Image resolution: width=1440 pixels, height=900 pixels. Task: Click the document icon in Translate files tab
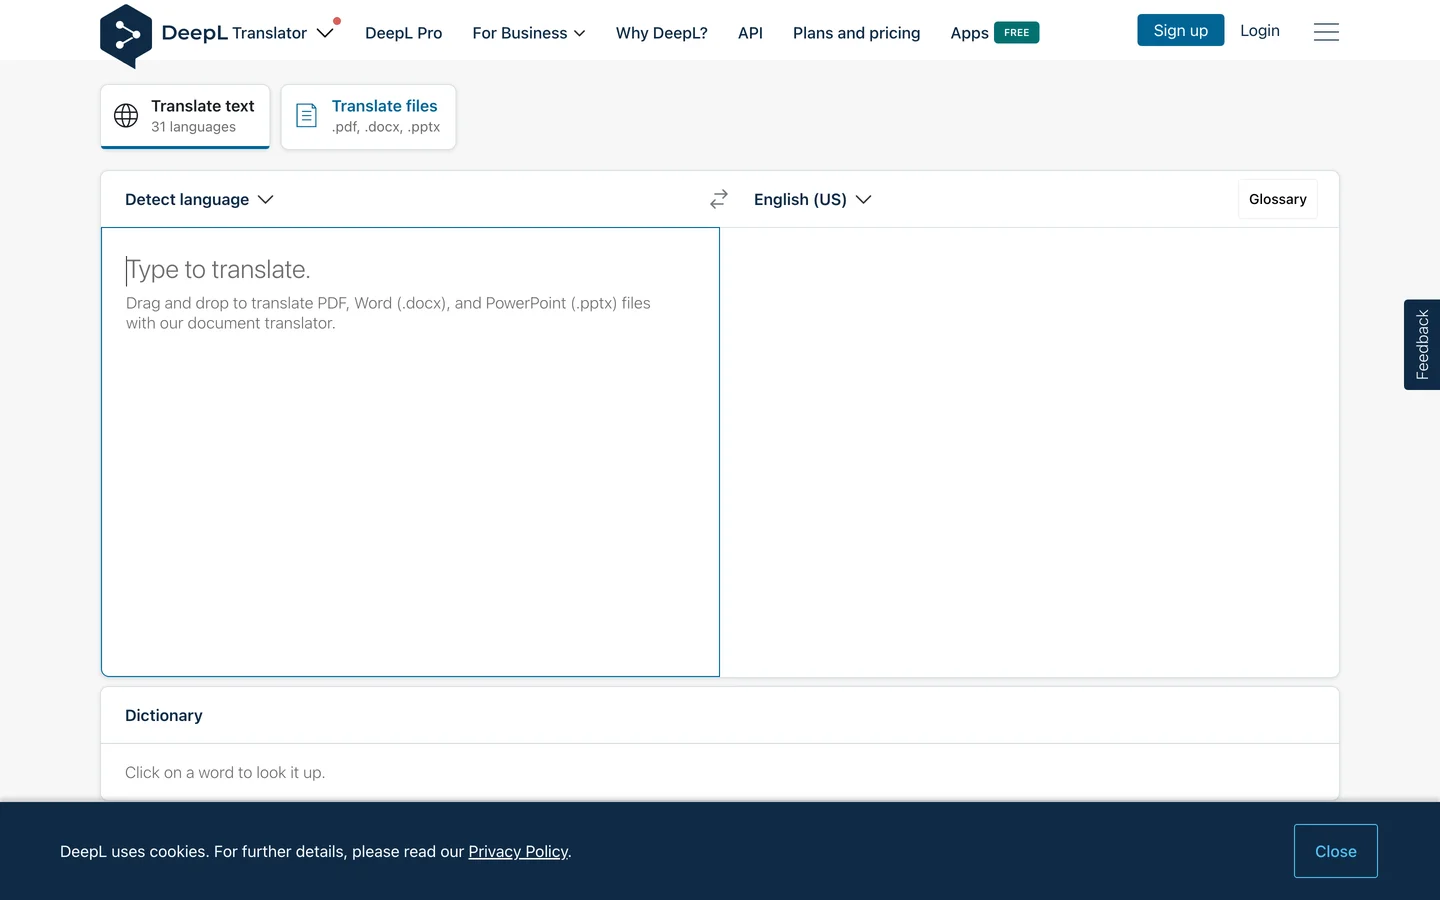click(307, 116)
